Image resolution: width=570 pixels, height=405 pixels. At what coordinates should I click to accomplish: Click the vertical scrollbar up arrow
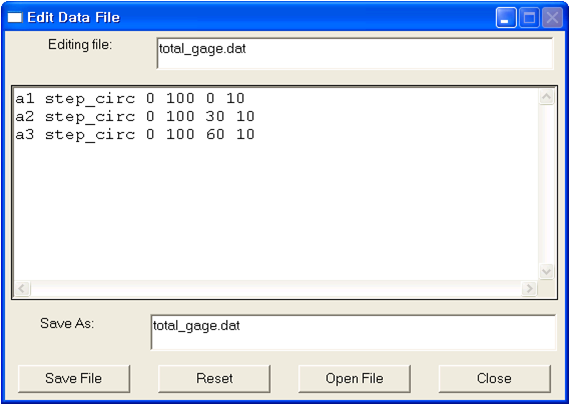tap(546, 97)
